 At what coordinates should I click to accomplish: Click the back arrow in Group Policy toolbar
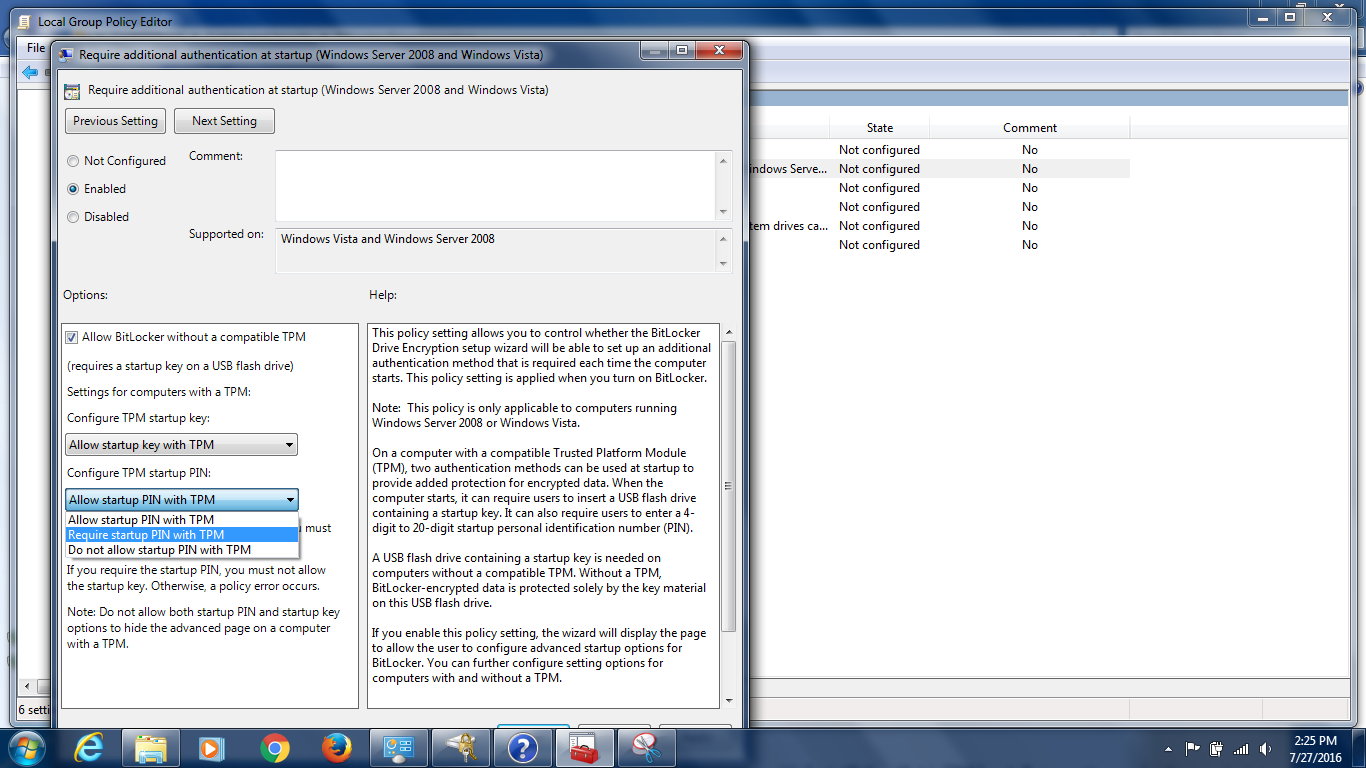(x=29, y=72)
